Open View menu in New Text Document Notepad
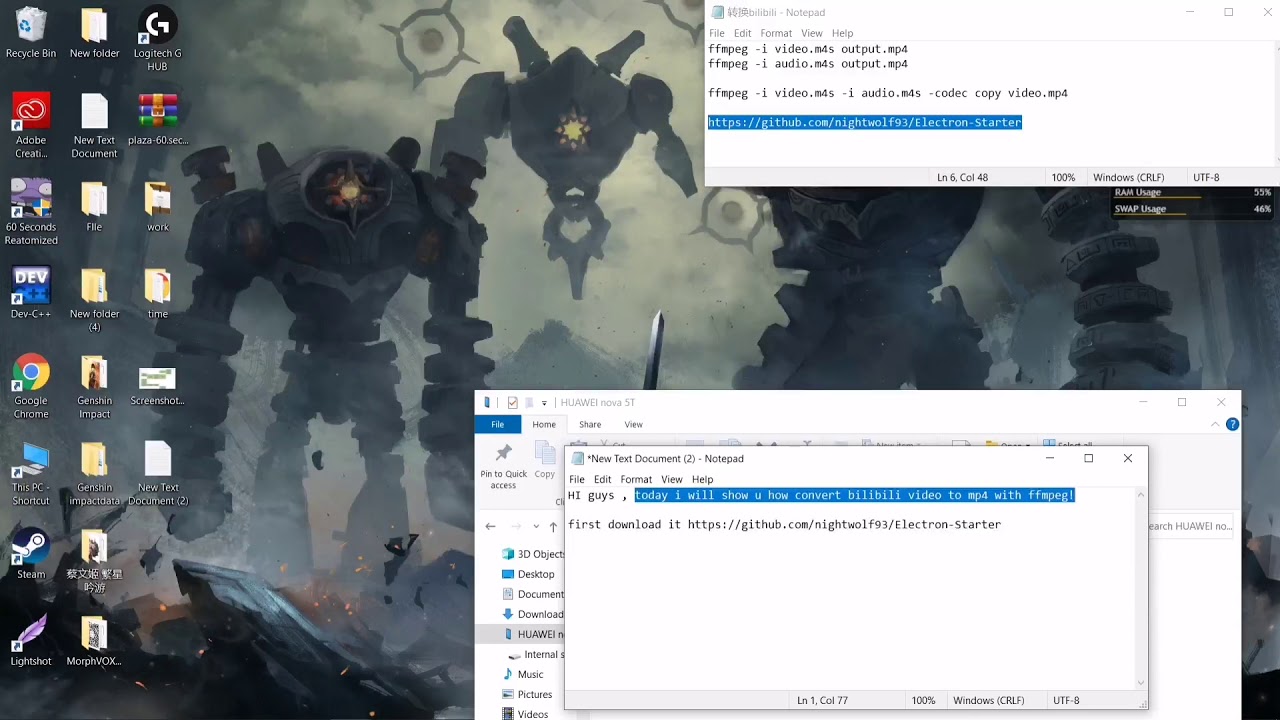Image resolution: width=1280 pixels, height=720 pixels. [x=672, y=479]
